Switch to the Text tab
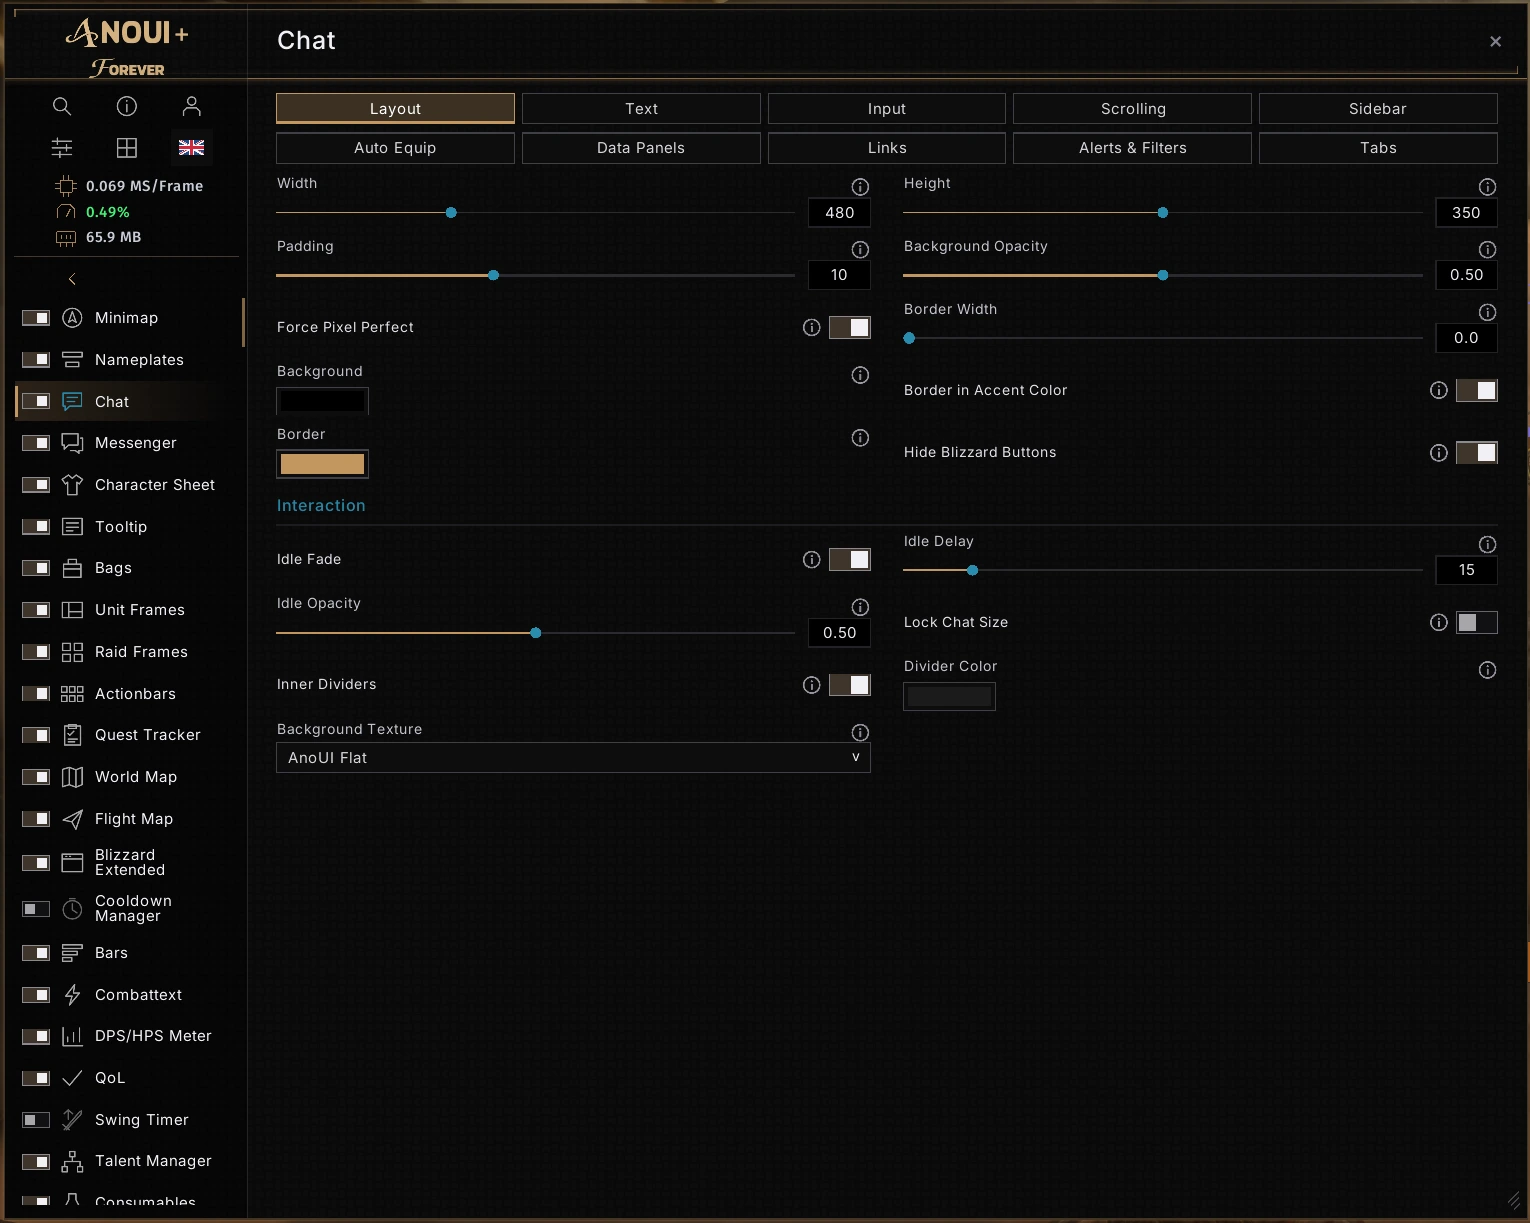 tap(641, 109)
